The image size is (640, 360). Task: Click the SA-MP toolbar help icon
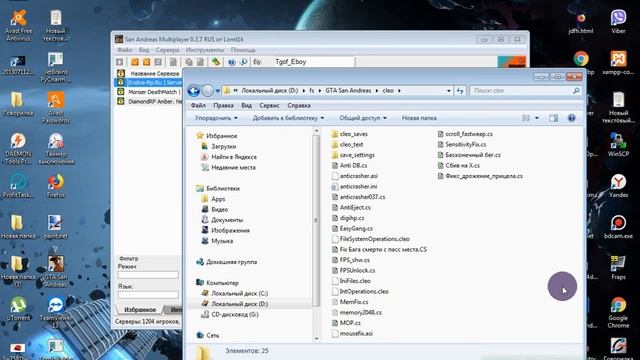click(x=231, y=62)
